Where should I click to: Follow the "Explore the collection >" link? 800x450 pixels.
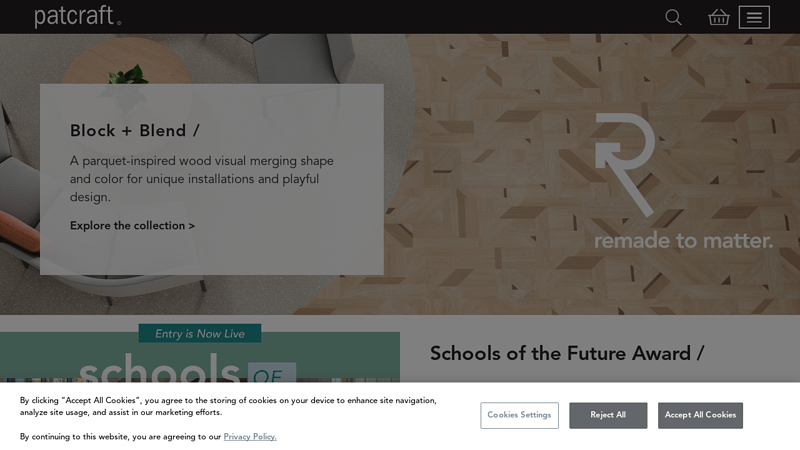click(132, 226)
